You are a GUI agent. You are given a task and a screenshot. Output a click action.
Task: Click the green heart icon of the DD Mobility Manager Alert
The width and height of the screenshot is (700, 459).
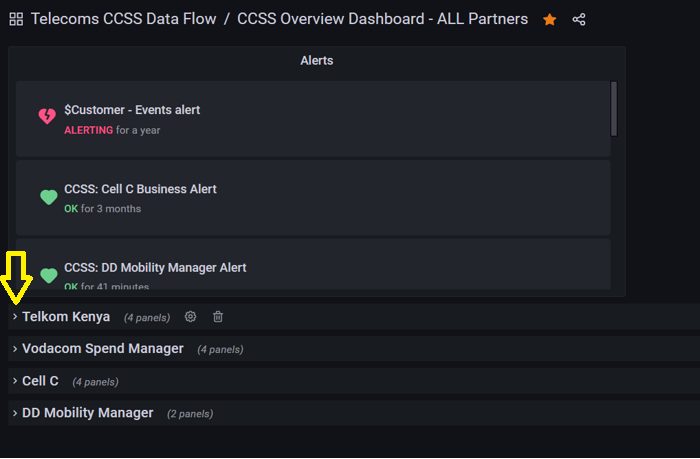coord(49,275)
